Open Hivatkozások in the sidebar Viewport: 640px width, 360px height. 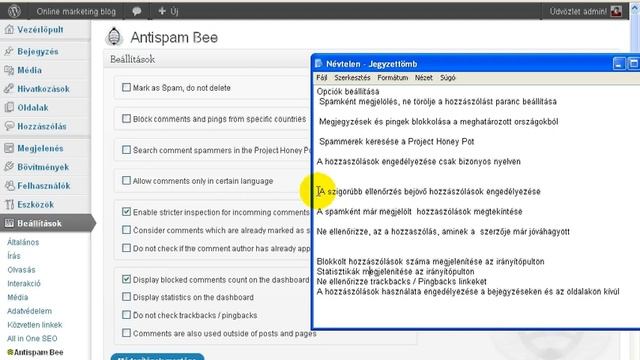point(43,89)
